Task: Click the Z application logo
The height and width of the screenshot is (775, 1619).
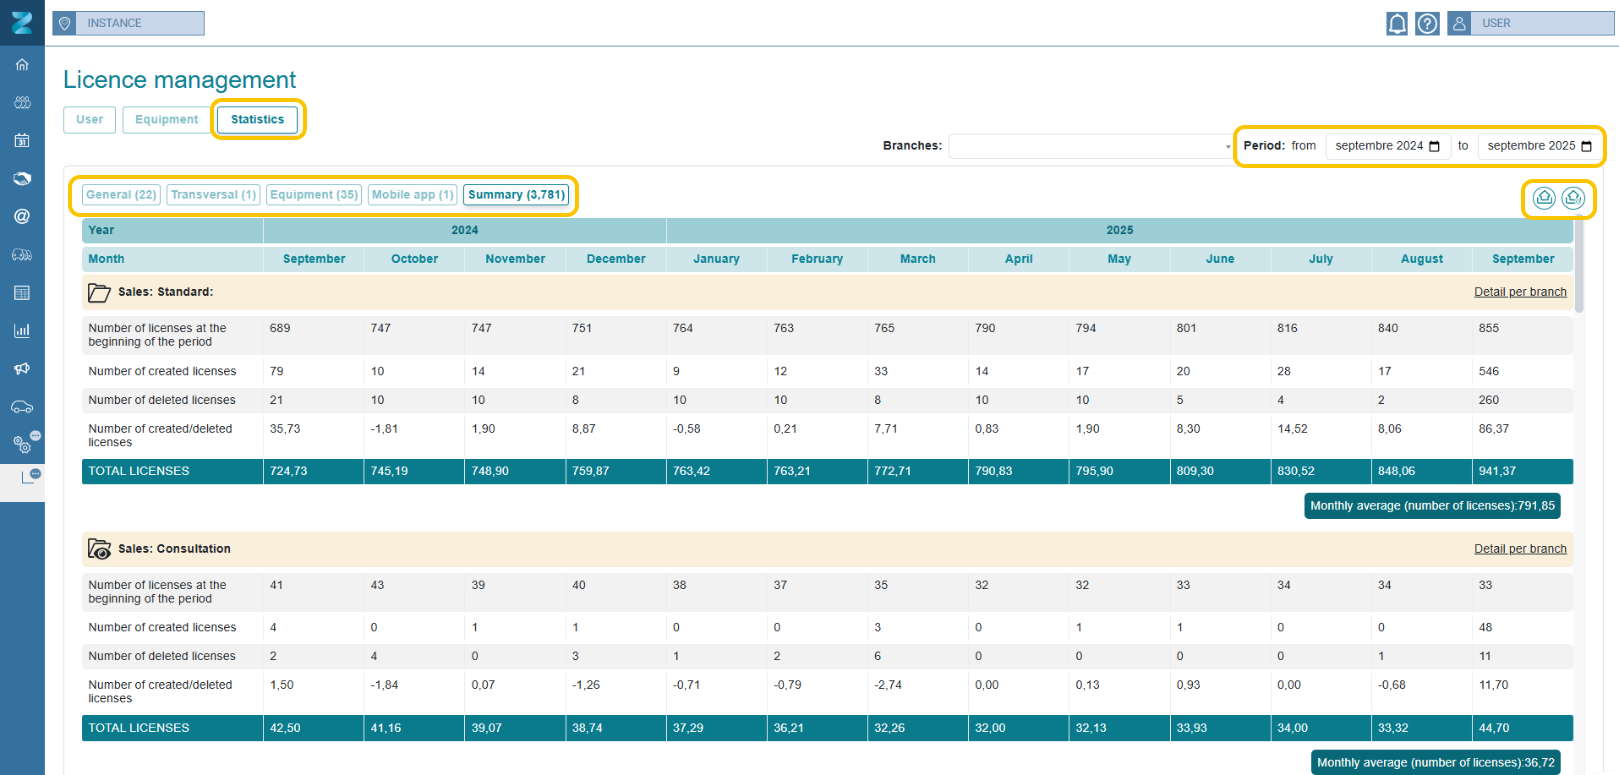Action: pyautogui.click(x=22, y=22)
